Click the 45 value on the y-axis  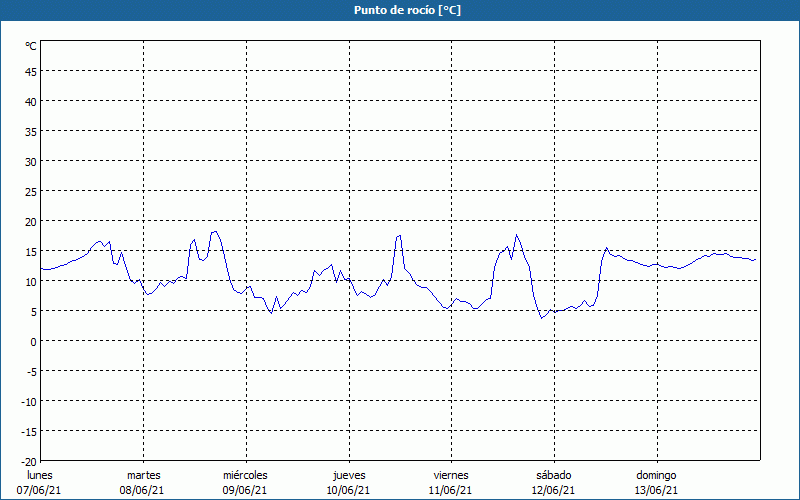[30, 71]
